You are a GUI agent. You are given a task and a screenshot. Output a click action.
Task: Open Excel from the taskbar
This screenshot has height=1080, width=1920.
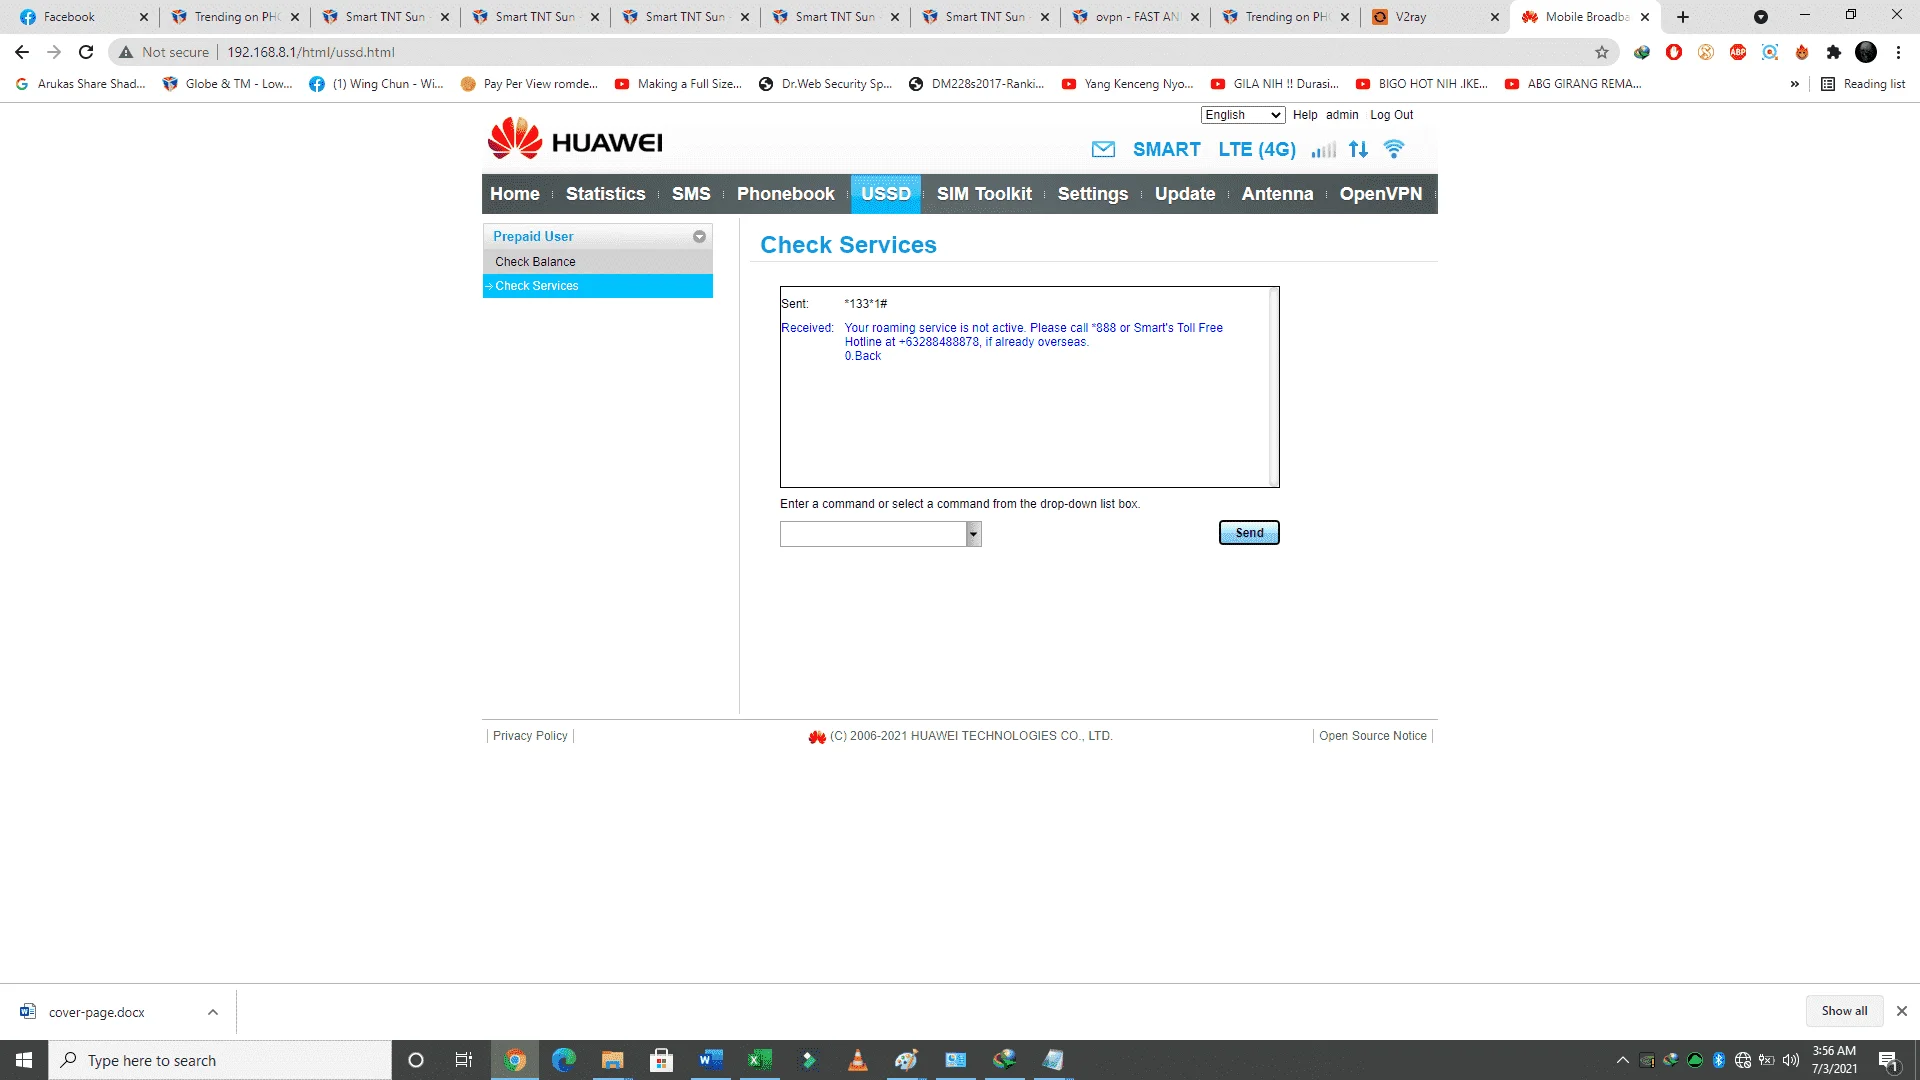760,1060
